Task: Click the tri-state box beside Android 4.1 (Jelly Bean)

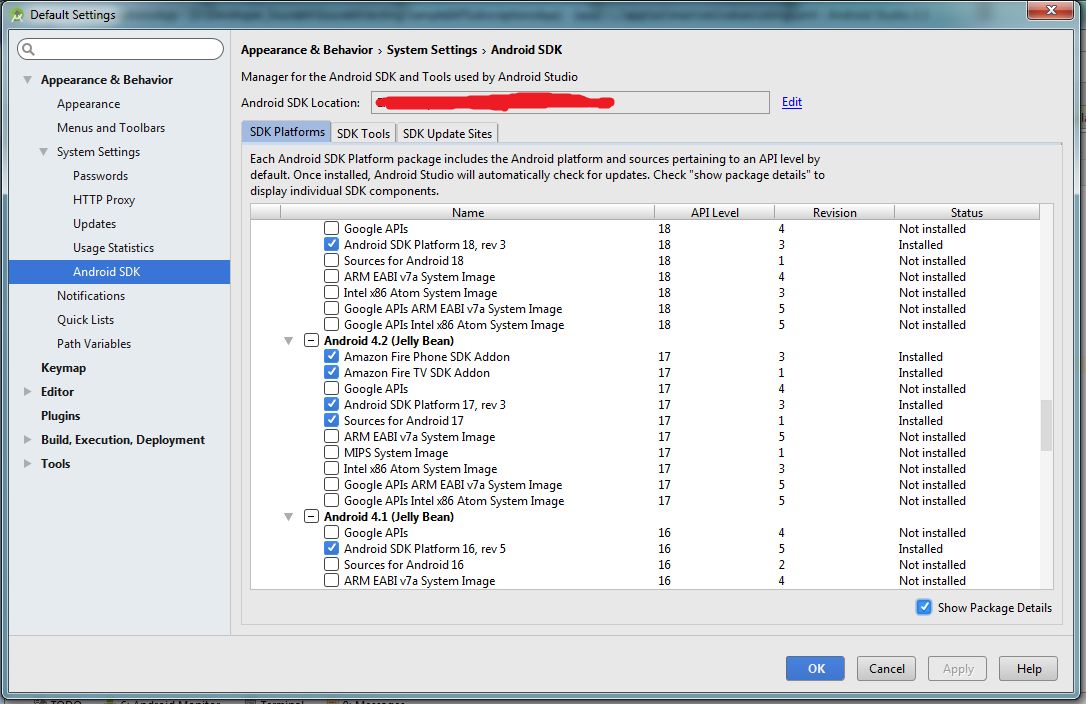Action: pyautogui.click(x=311, y=516)
